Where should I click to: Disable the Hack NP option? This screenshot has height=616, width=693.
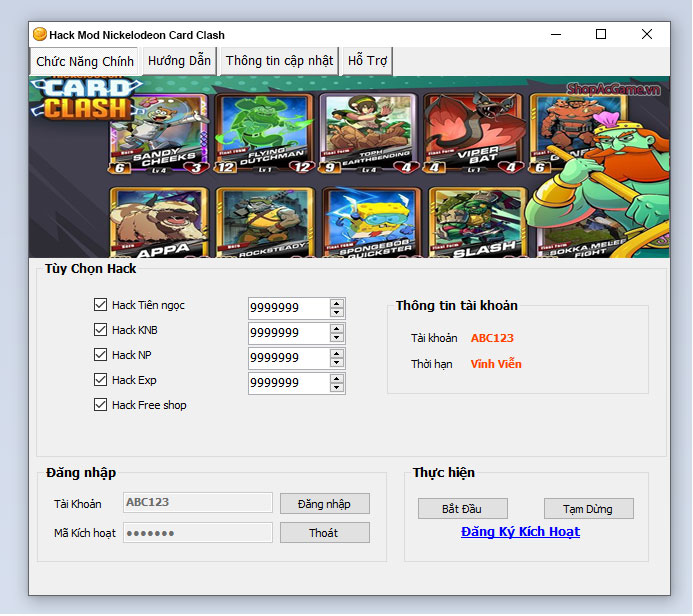coord(100,355)
